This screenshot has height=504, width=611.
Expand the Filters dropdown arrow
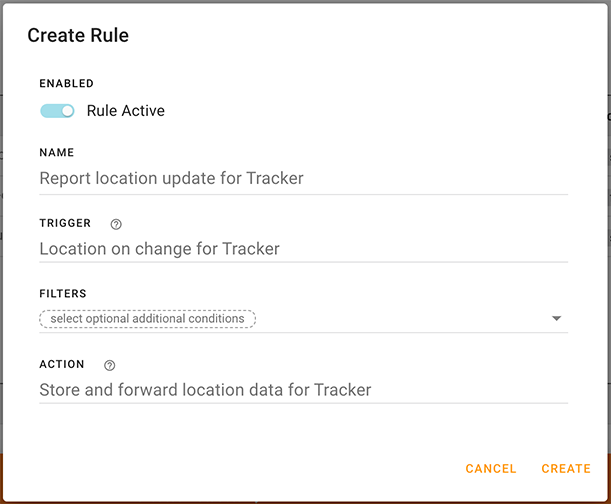[x=557, y=319]
